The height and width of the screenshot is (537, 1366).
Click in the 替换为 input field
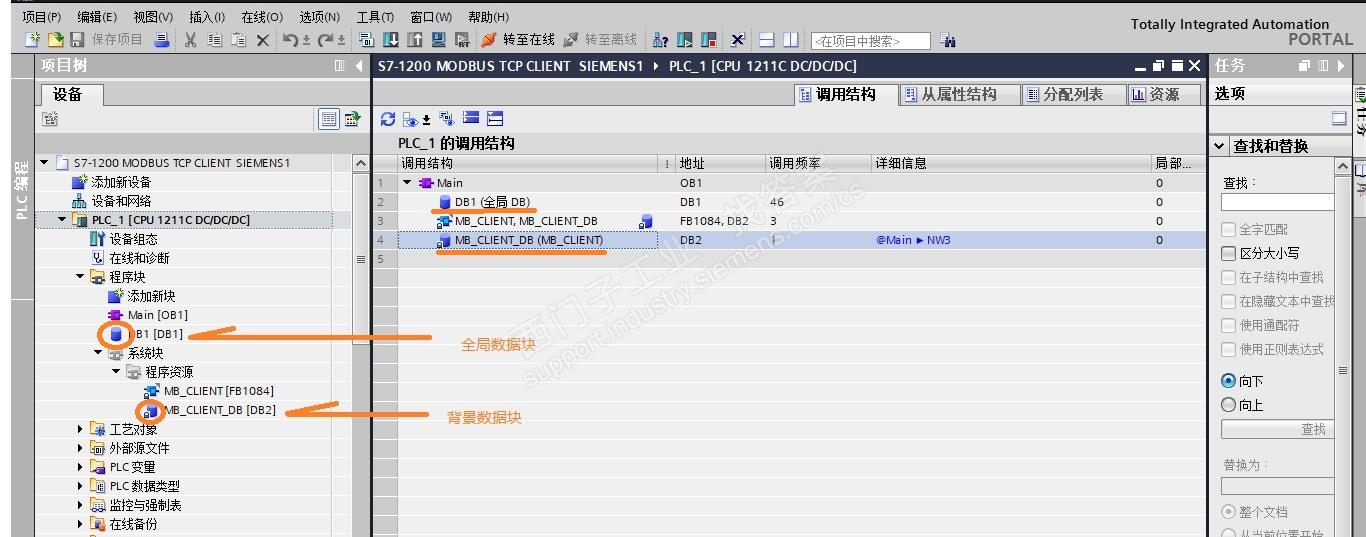(1277, 486)
